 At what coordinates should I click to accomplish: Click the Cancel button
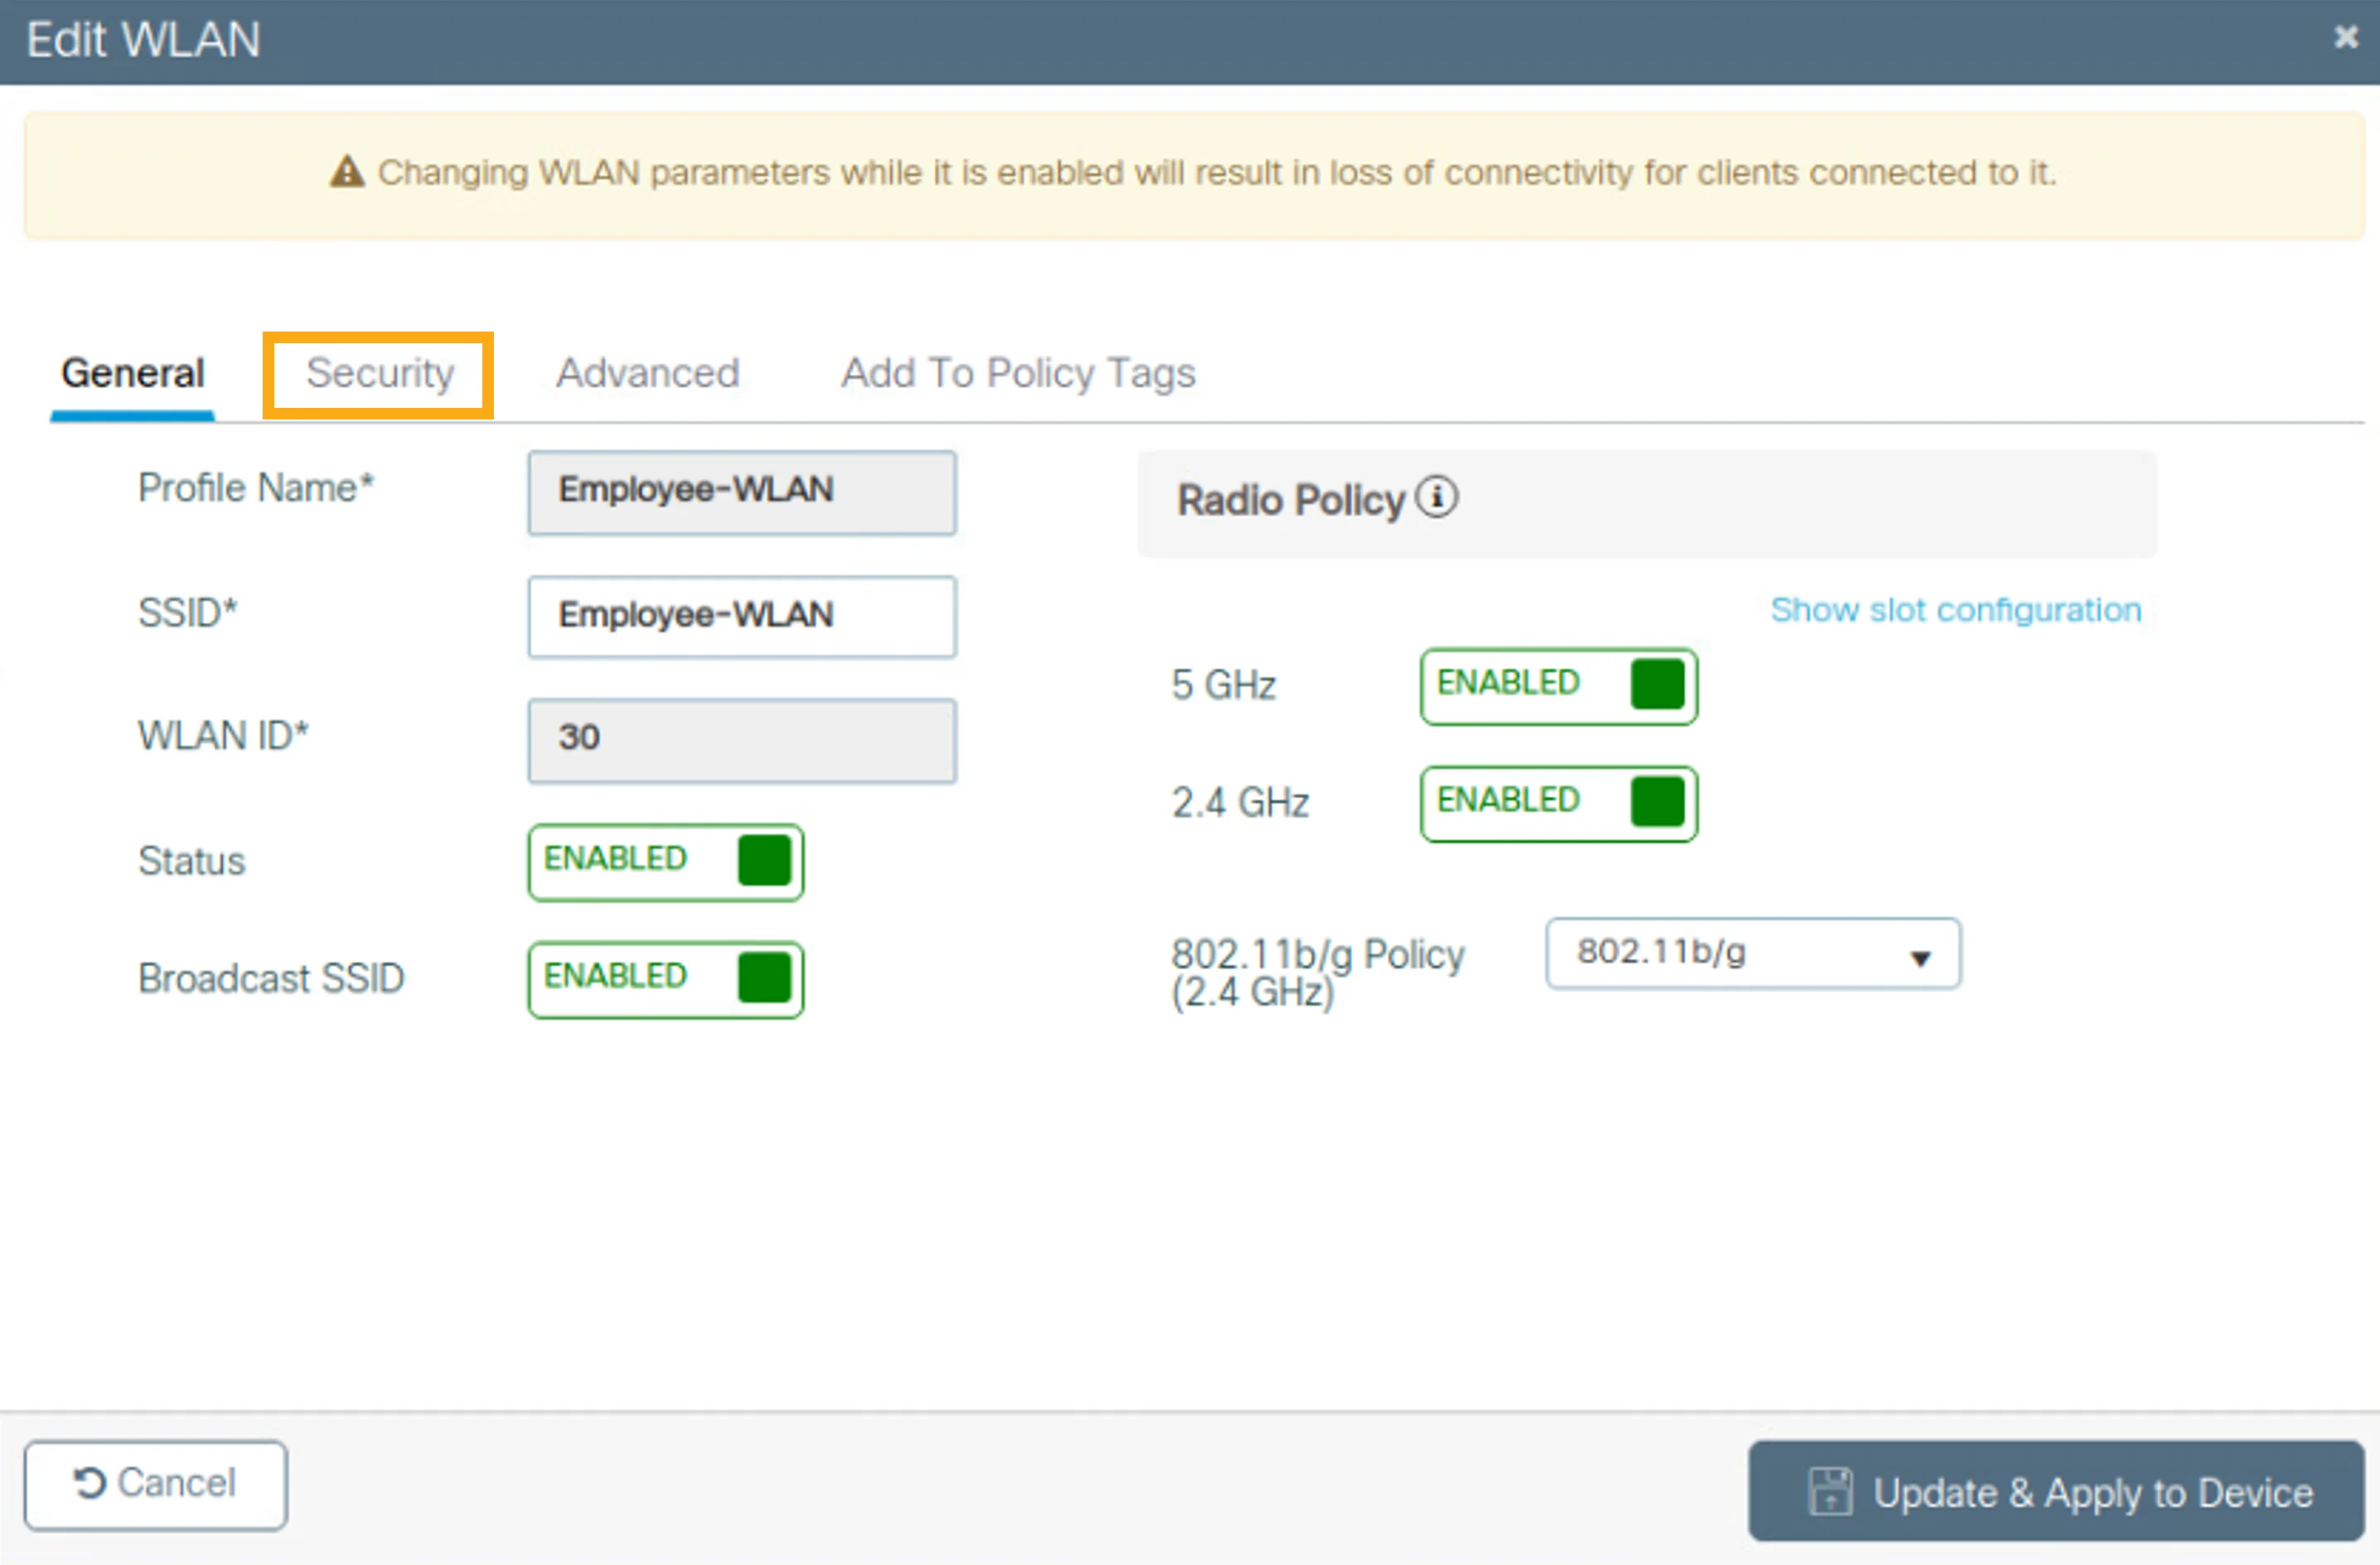[156, 1485]
